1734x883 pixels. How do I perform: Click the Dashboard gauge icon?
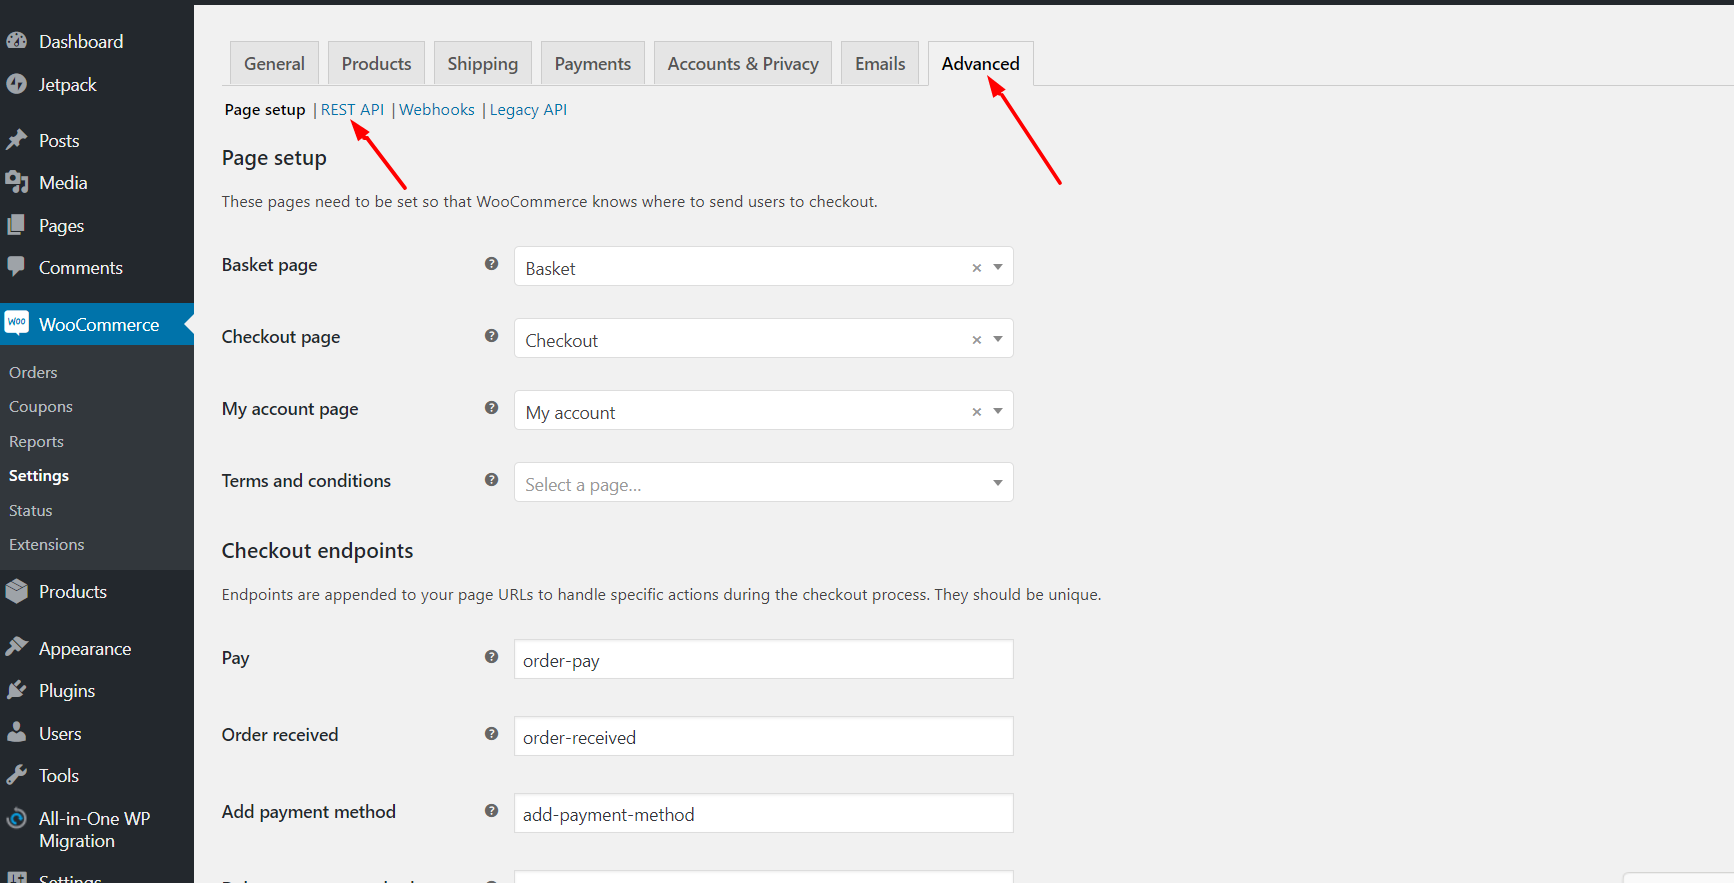pos(16,41)
